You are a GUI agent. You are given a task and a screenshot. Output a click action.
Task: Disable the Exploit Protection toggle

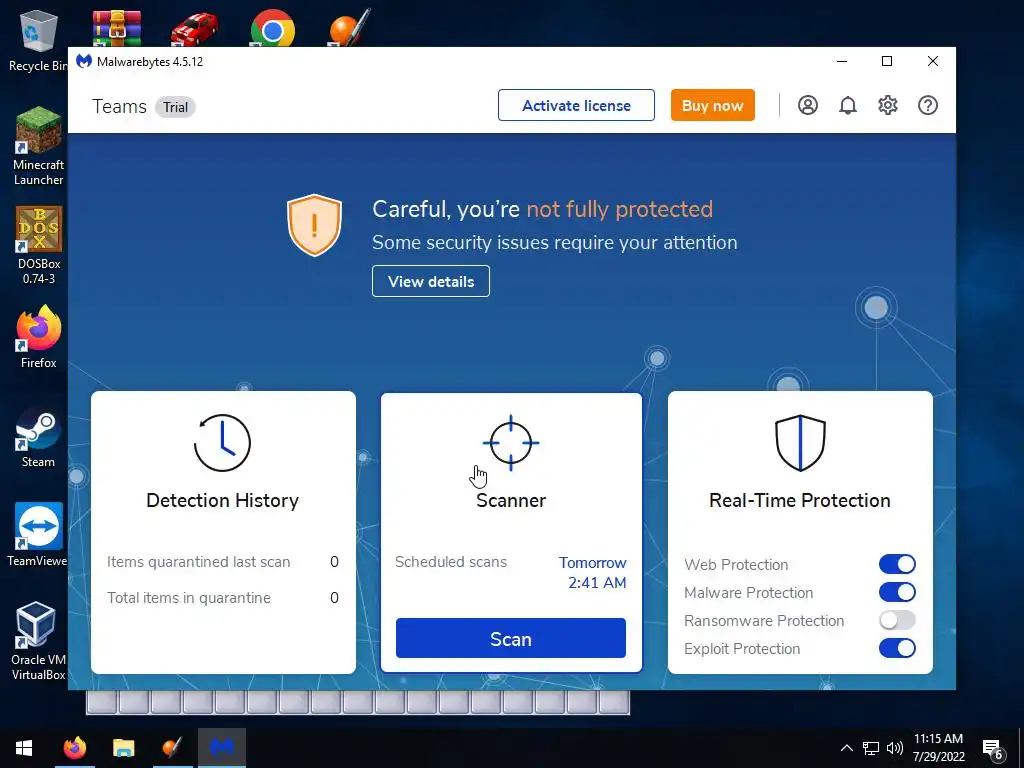pos(897,648)
